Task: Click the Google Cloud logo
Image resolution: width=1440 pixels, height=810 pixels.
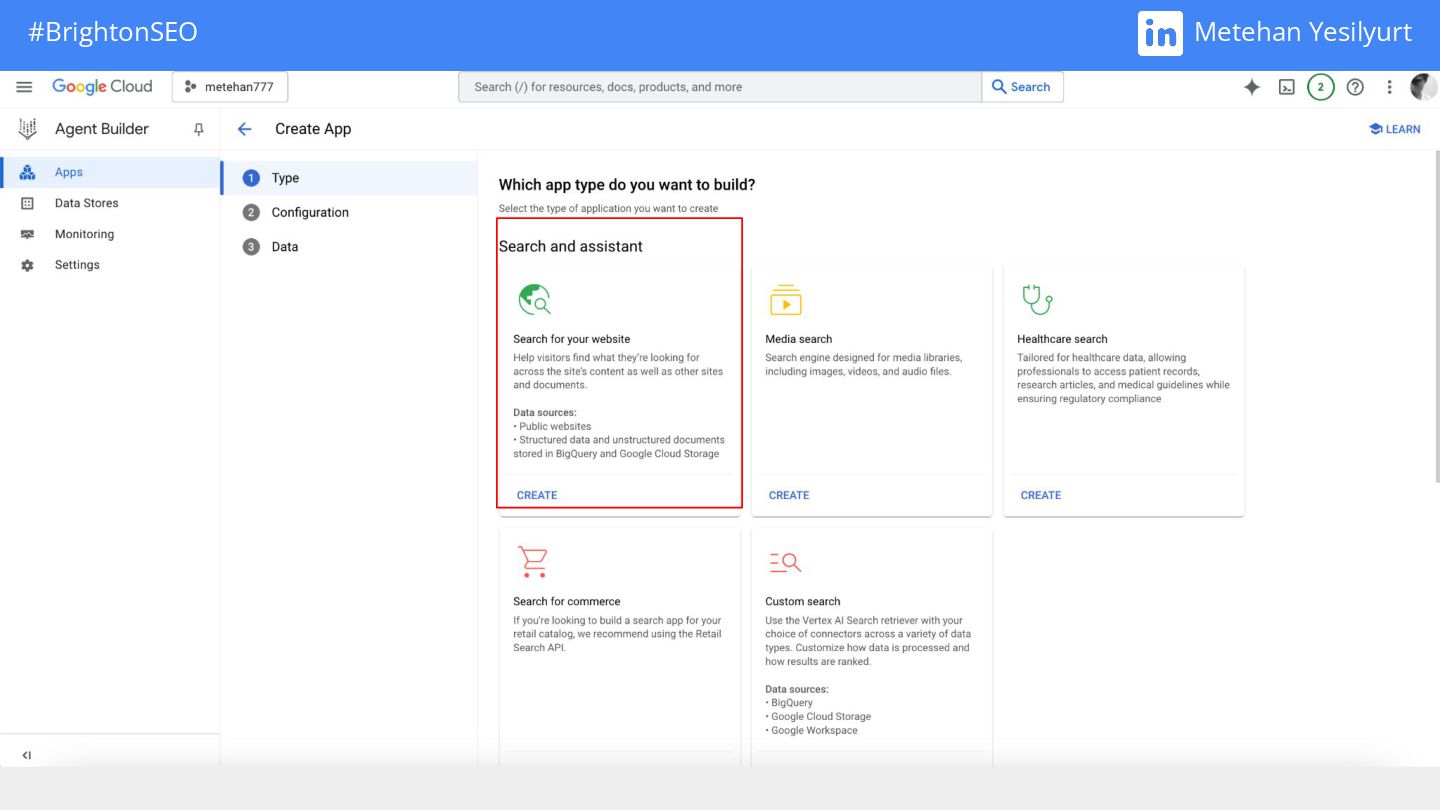Action: 102,87
